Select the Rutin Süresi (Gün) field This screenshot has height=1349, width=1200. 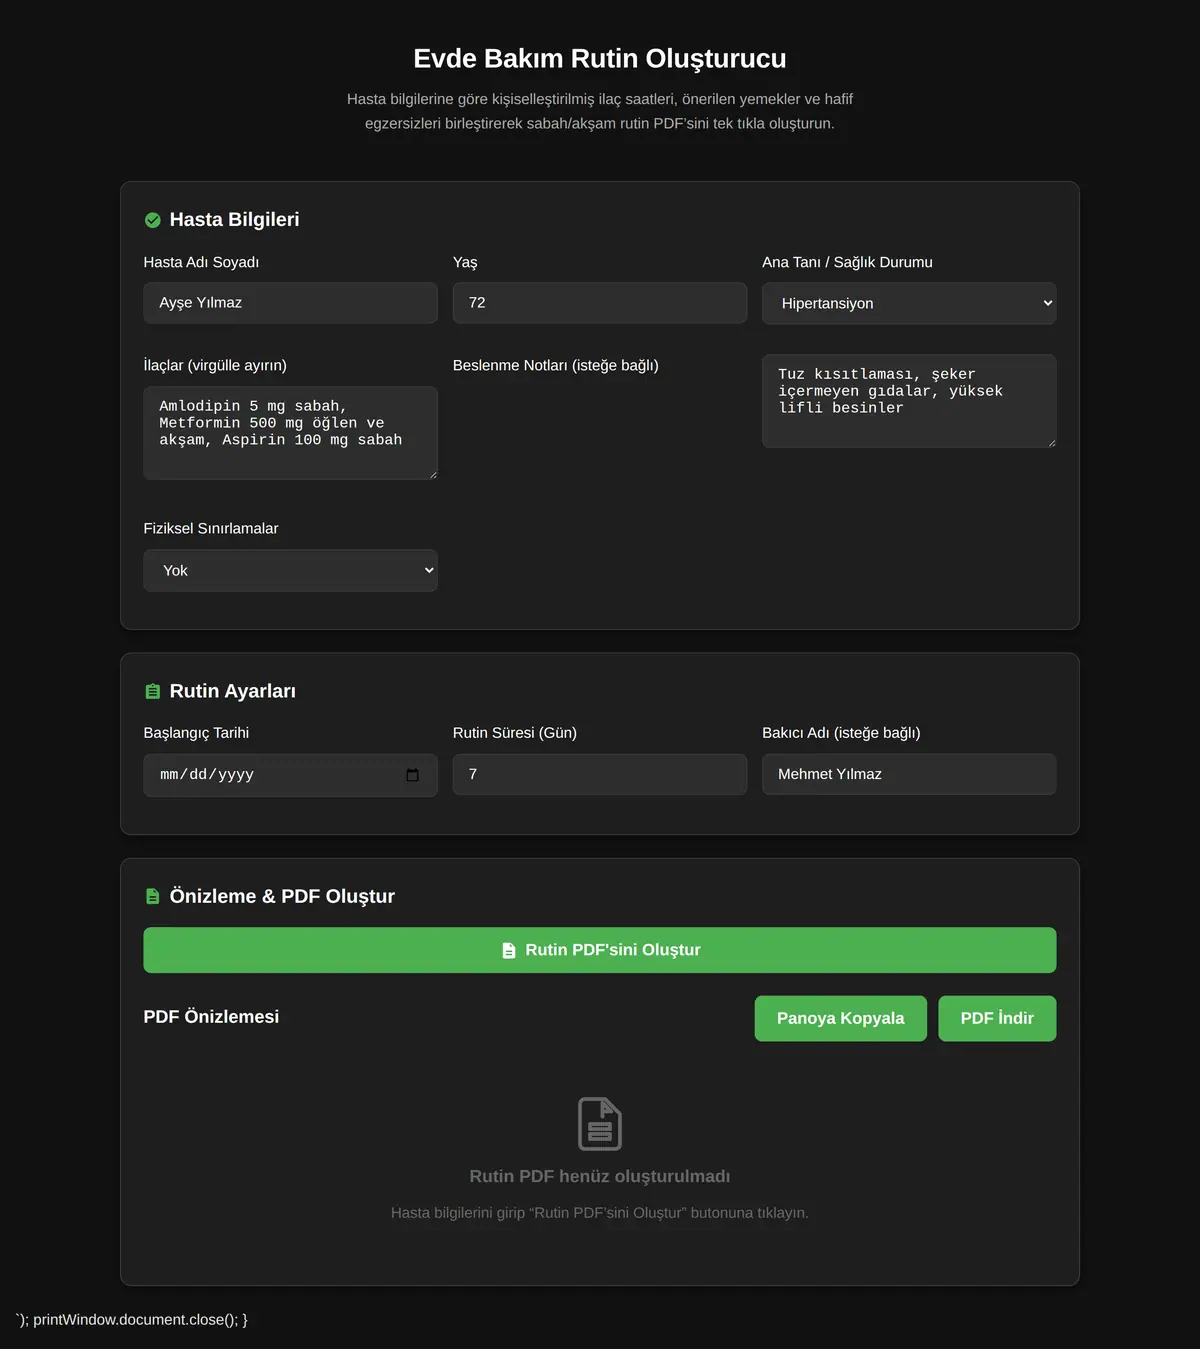pyautogui.click(x=600, y=774)
